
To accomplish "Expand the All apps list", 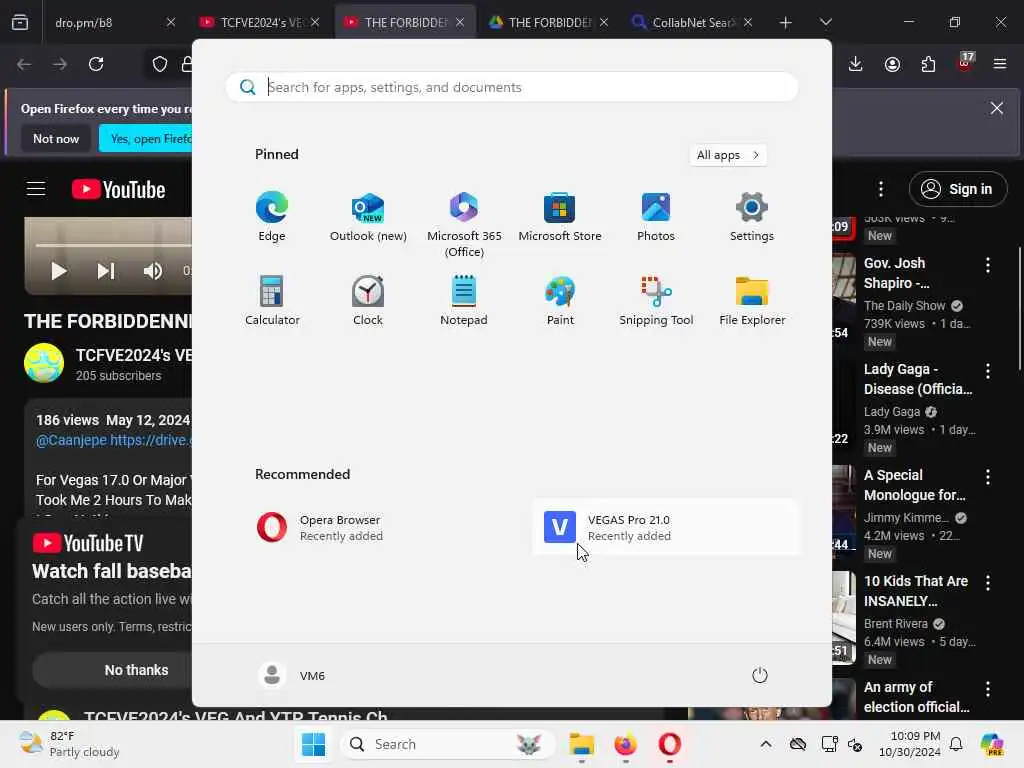I will click(728, 155).
